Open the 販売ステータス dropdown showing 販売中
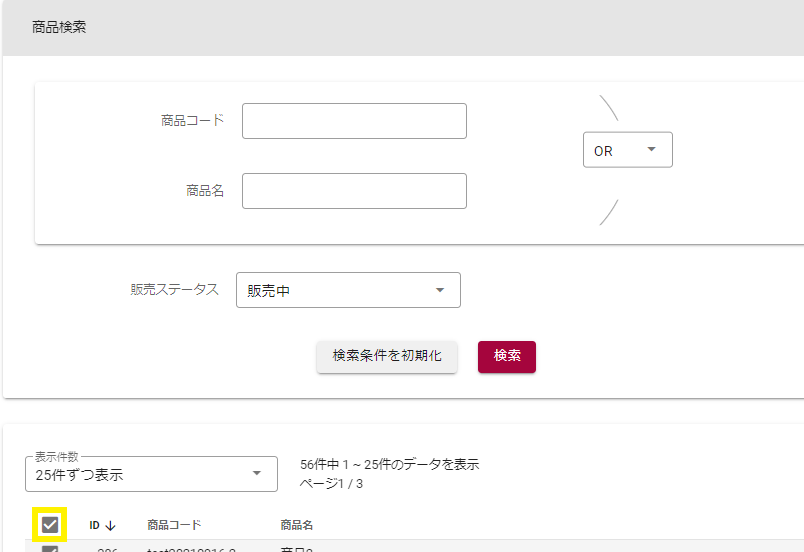The height and width of the screenshot is (552, 804). [x=347, y=291]
